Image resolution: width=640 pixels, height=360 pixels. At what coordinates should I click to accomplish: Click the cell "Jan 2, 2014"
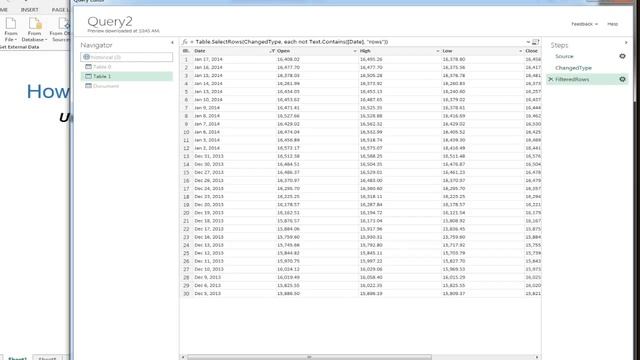(207, 148)
